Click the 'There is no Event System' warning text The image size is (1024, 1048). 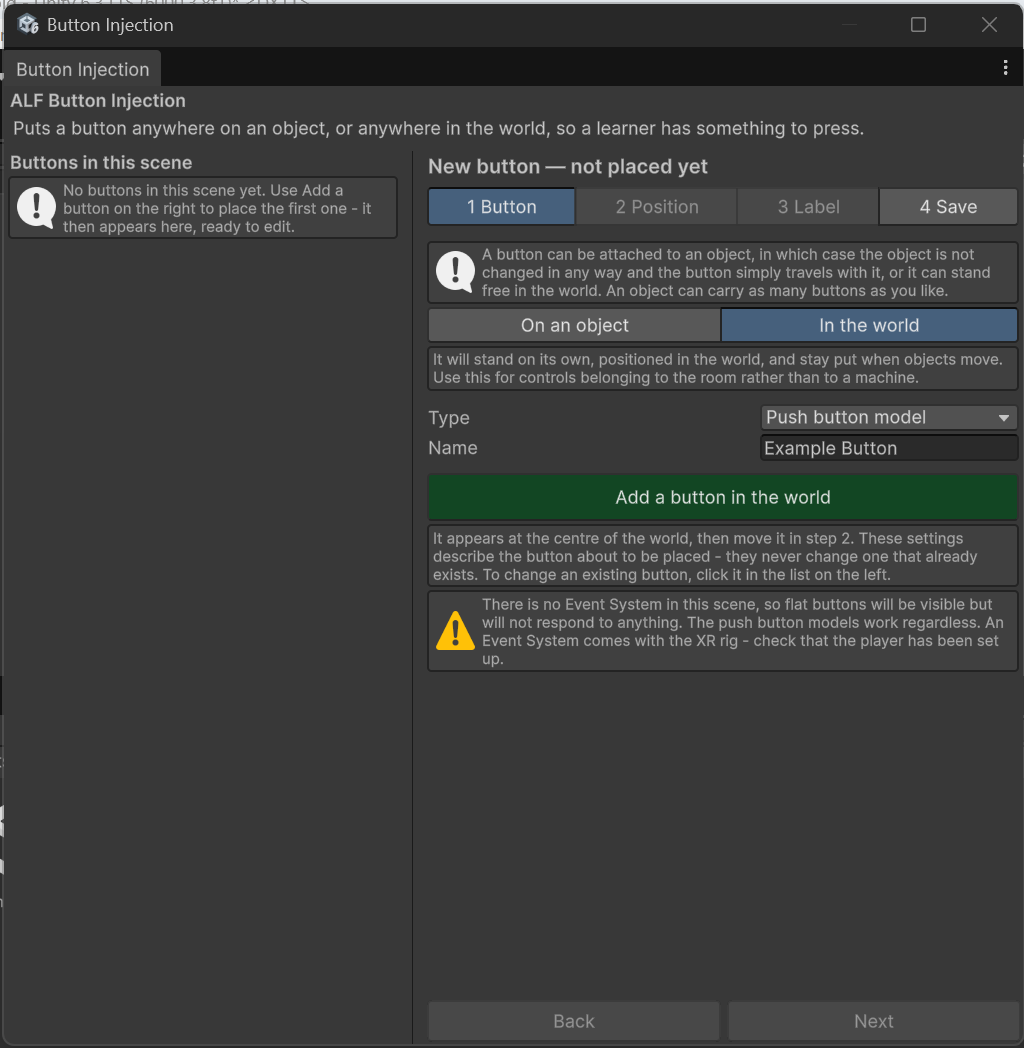click(743, 631)
